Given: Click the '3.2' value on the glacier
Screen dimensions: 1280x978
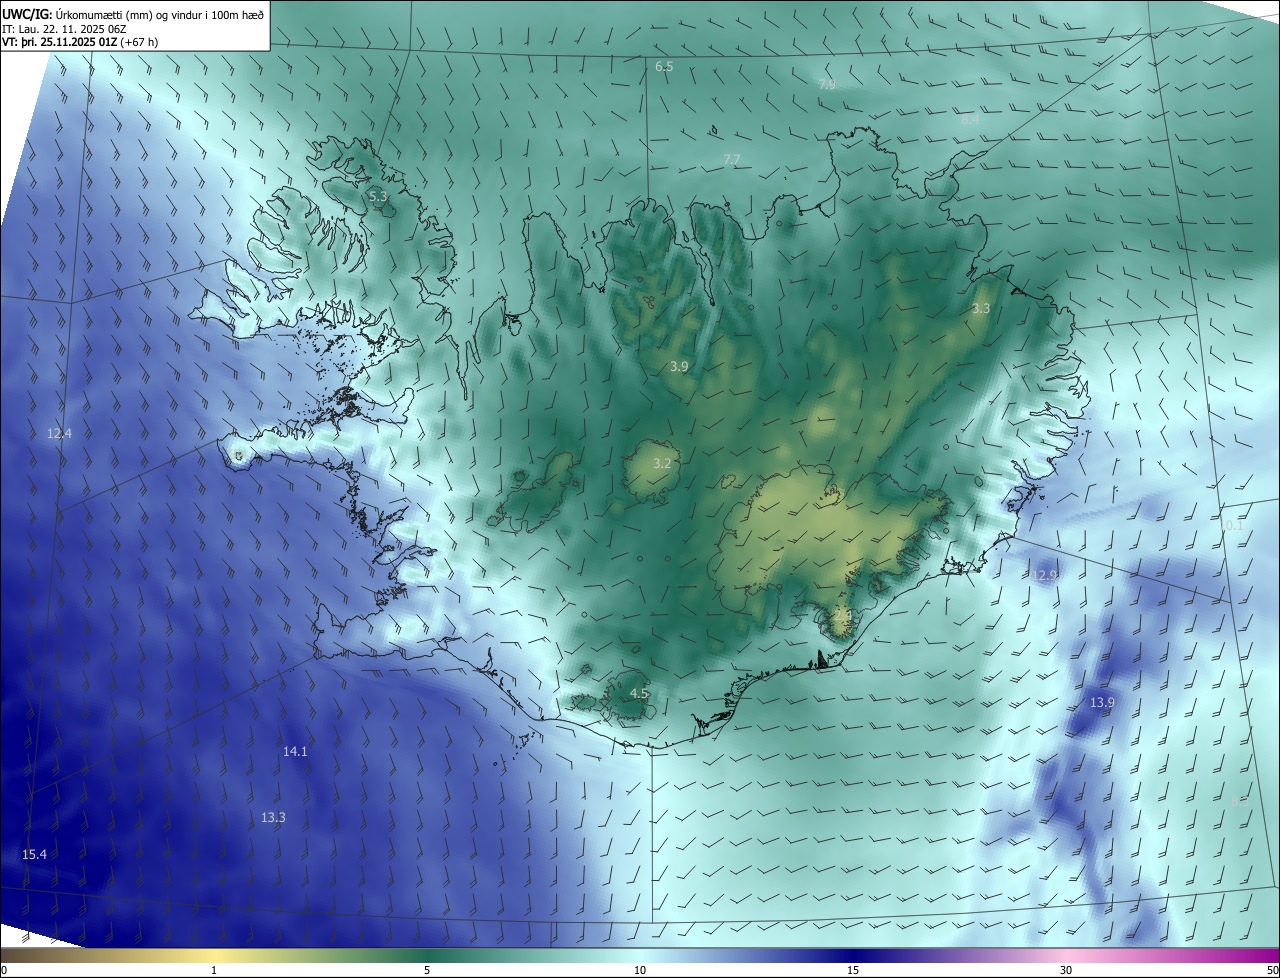Looking at the screenshot, I should click(x=662, y=464).
